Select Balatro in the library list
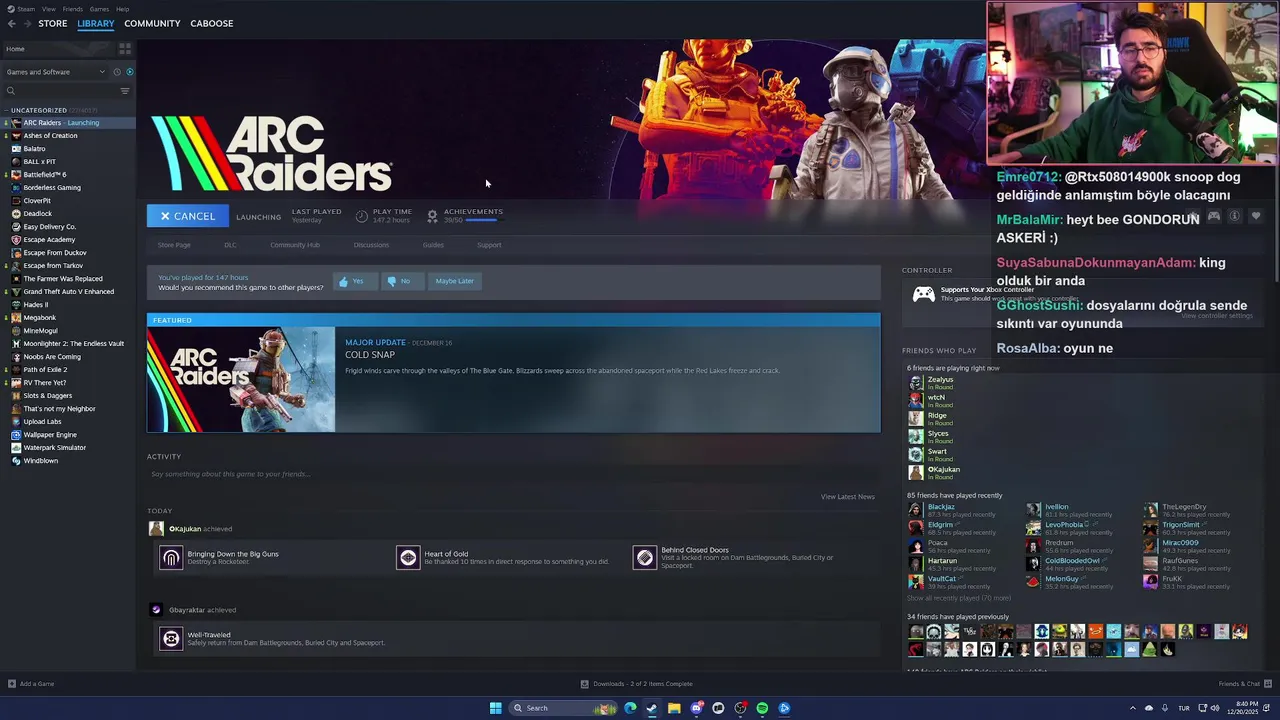 [35, 149]
